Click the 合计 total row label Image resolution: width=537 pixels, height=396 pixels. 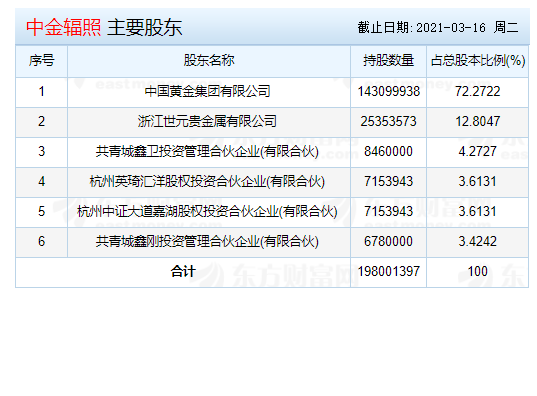[x=183, y=272]
